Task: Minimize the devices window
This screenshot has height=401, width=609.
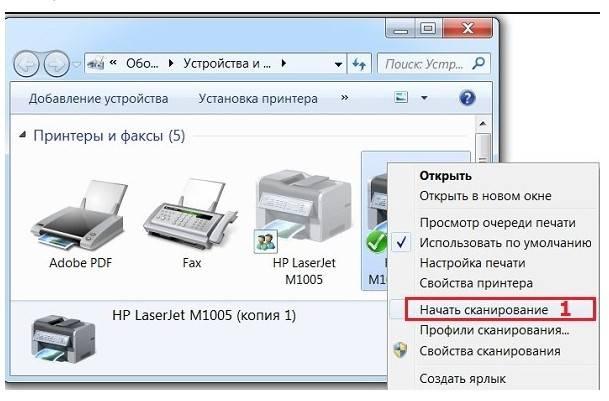Action: click(402, 28)
